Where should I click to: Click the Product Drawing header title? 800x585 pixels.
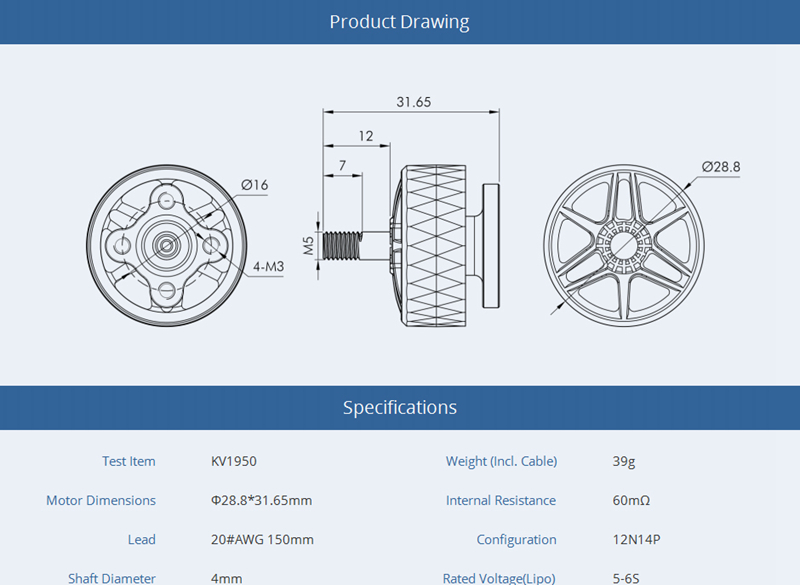click(x=399, y=22)
